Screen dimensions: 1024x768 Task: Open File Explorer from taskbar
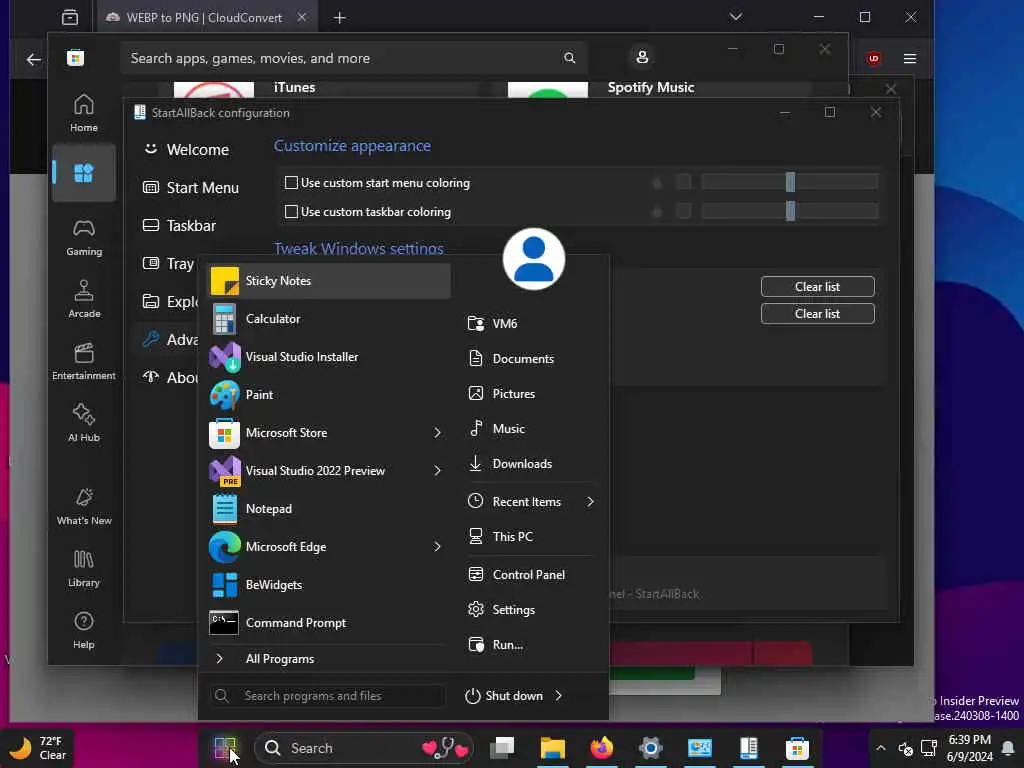[x=552, y=748]
